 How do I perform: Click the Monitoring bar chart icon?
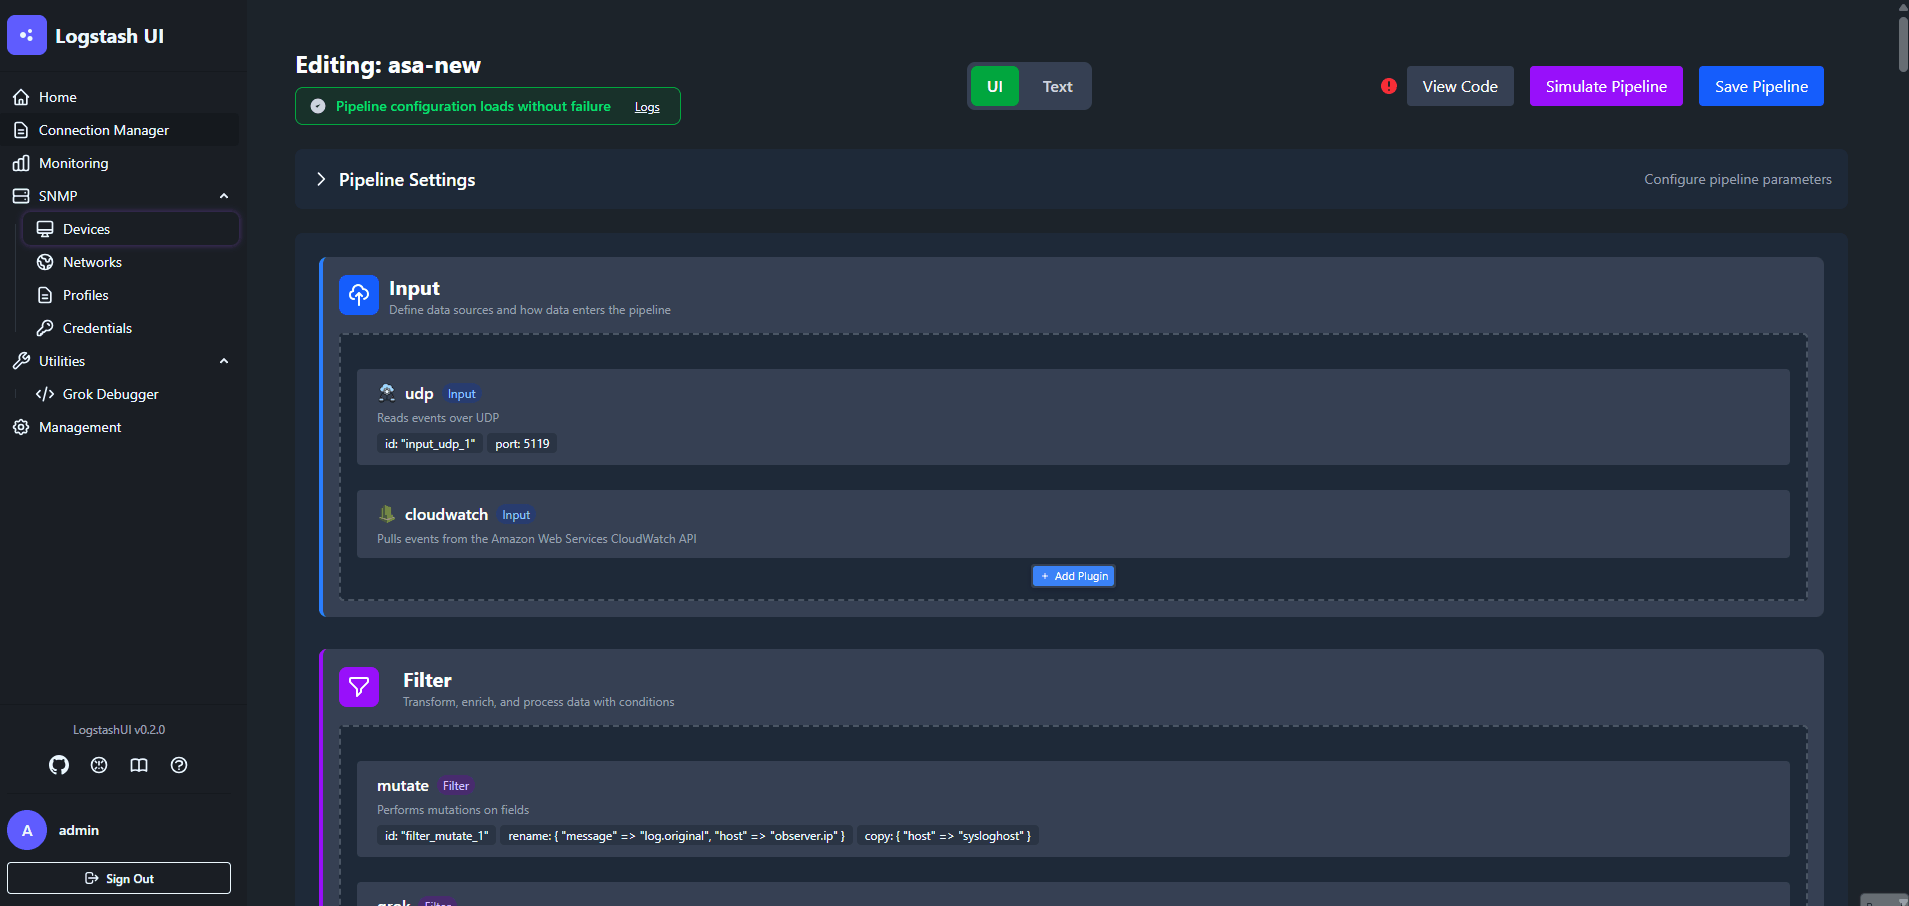click(21, 163)
